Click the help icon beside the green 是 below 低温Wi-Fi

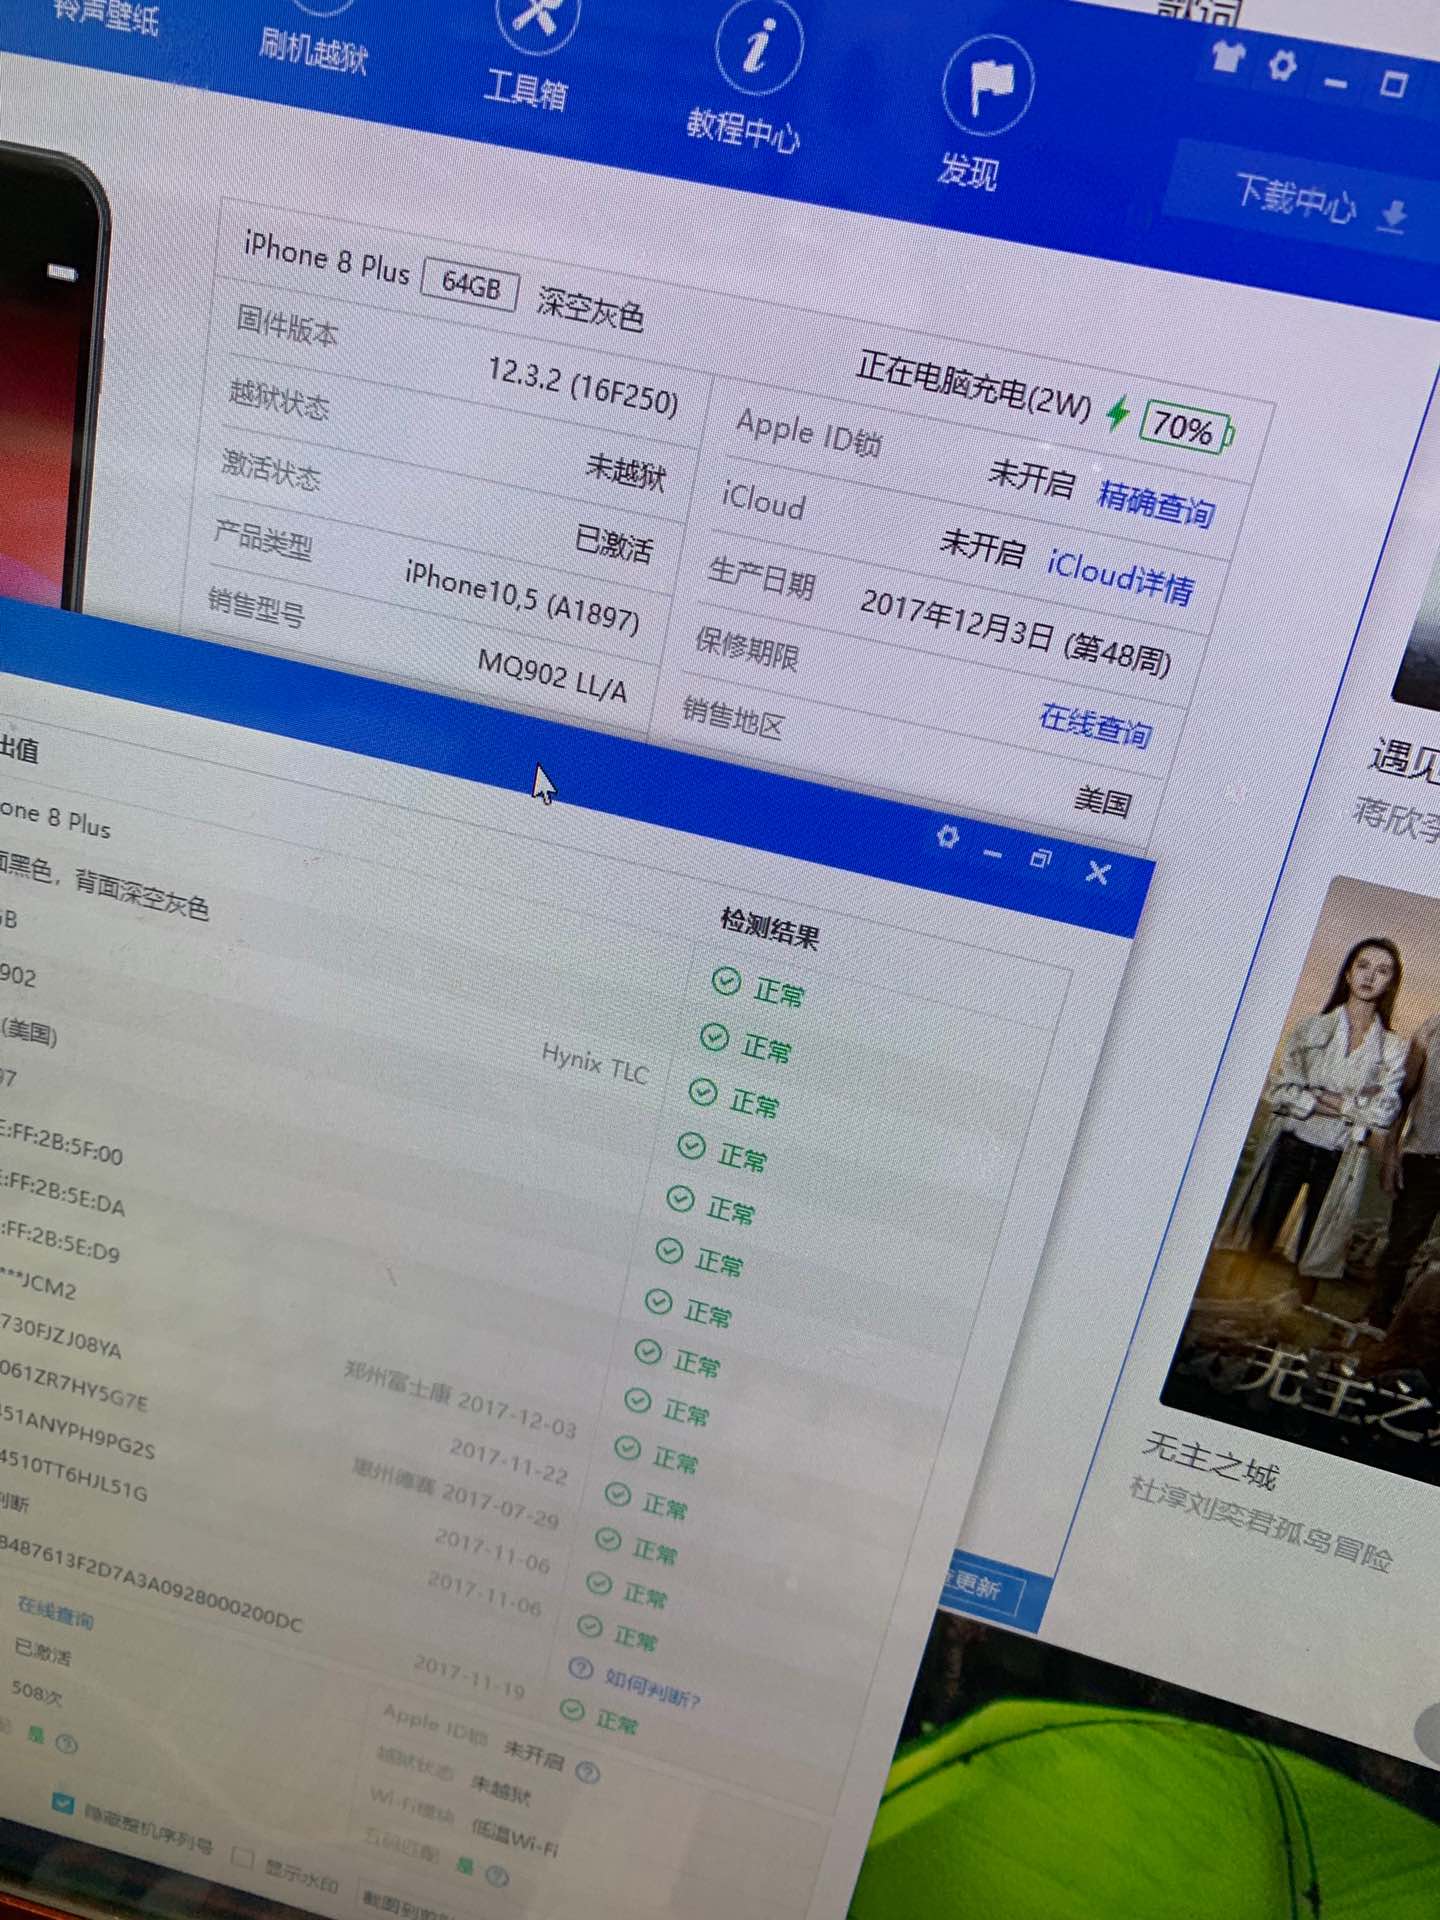coord(496,1876)
